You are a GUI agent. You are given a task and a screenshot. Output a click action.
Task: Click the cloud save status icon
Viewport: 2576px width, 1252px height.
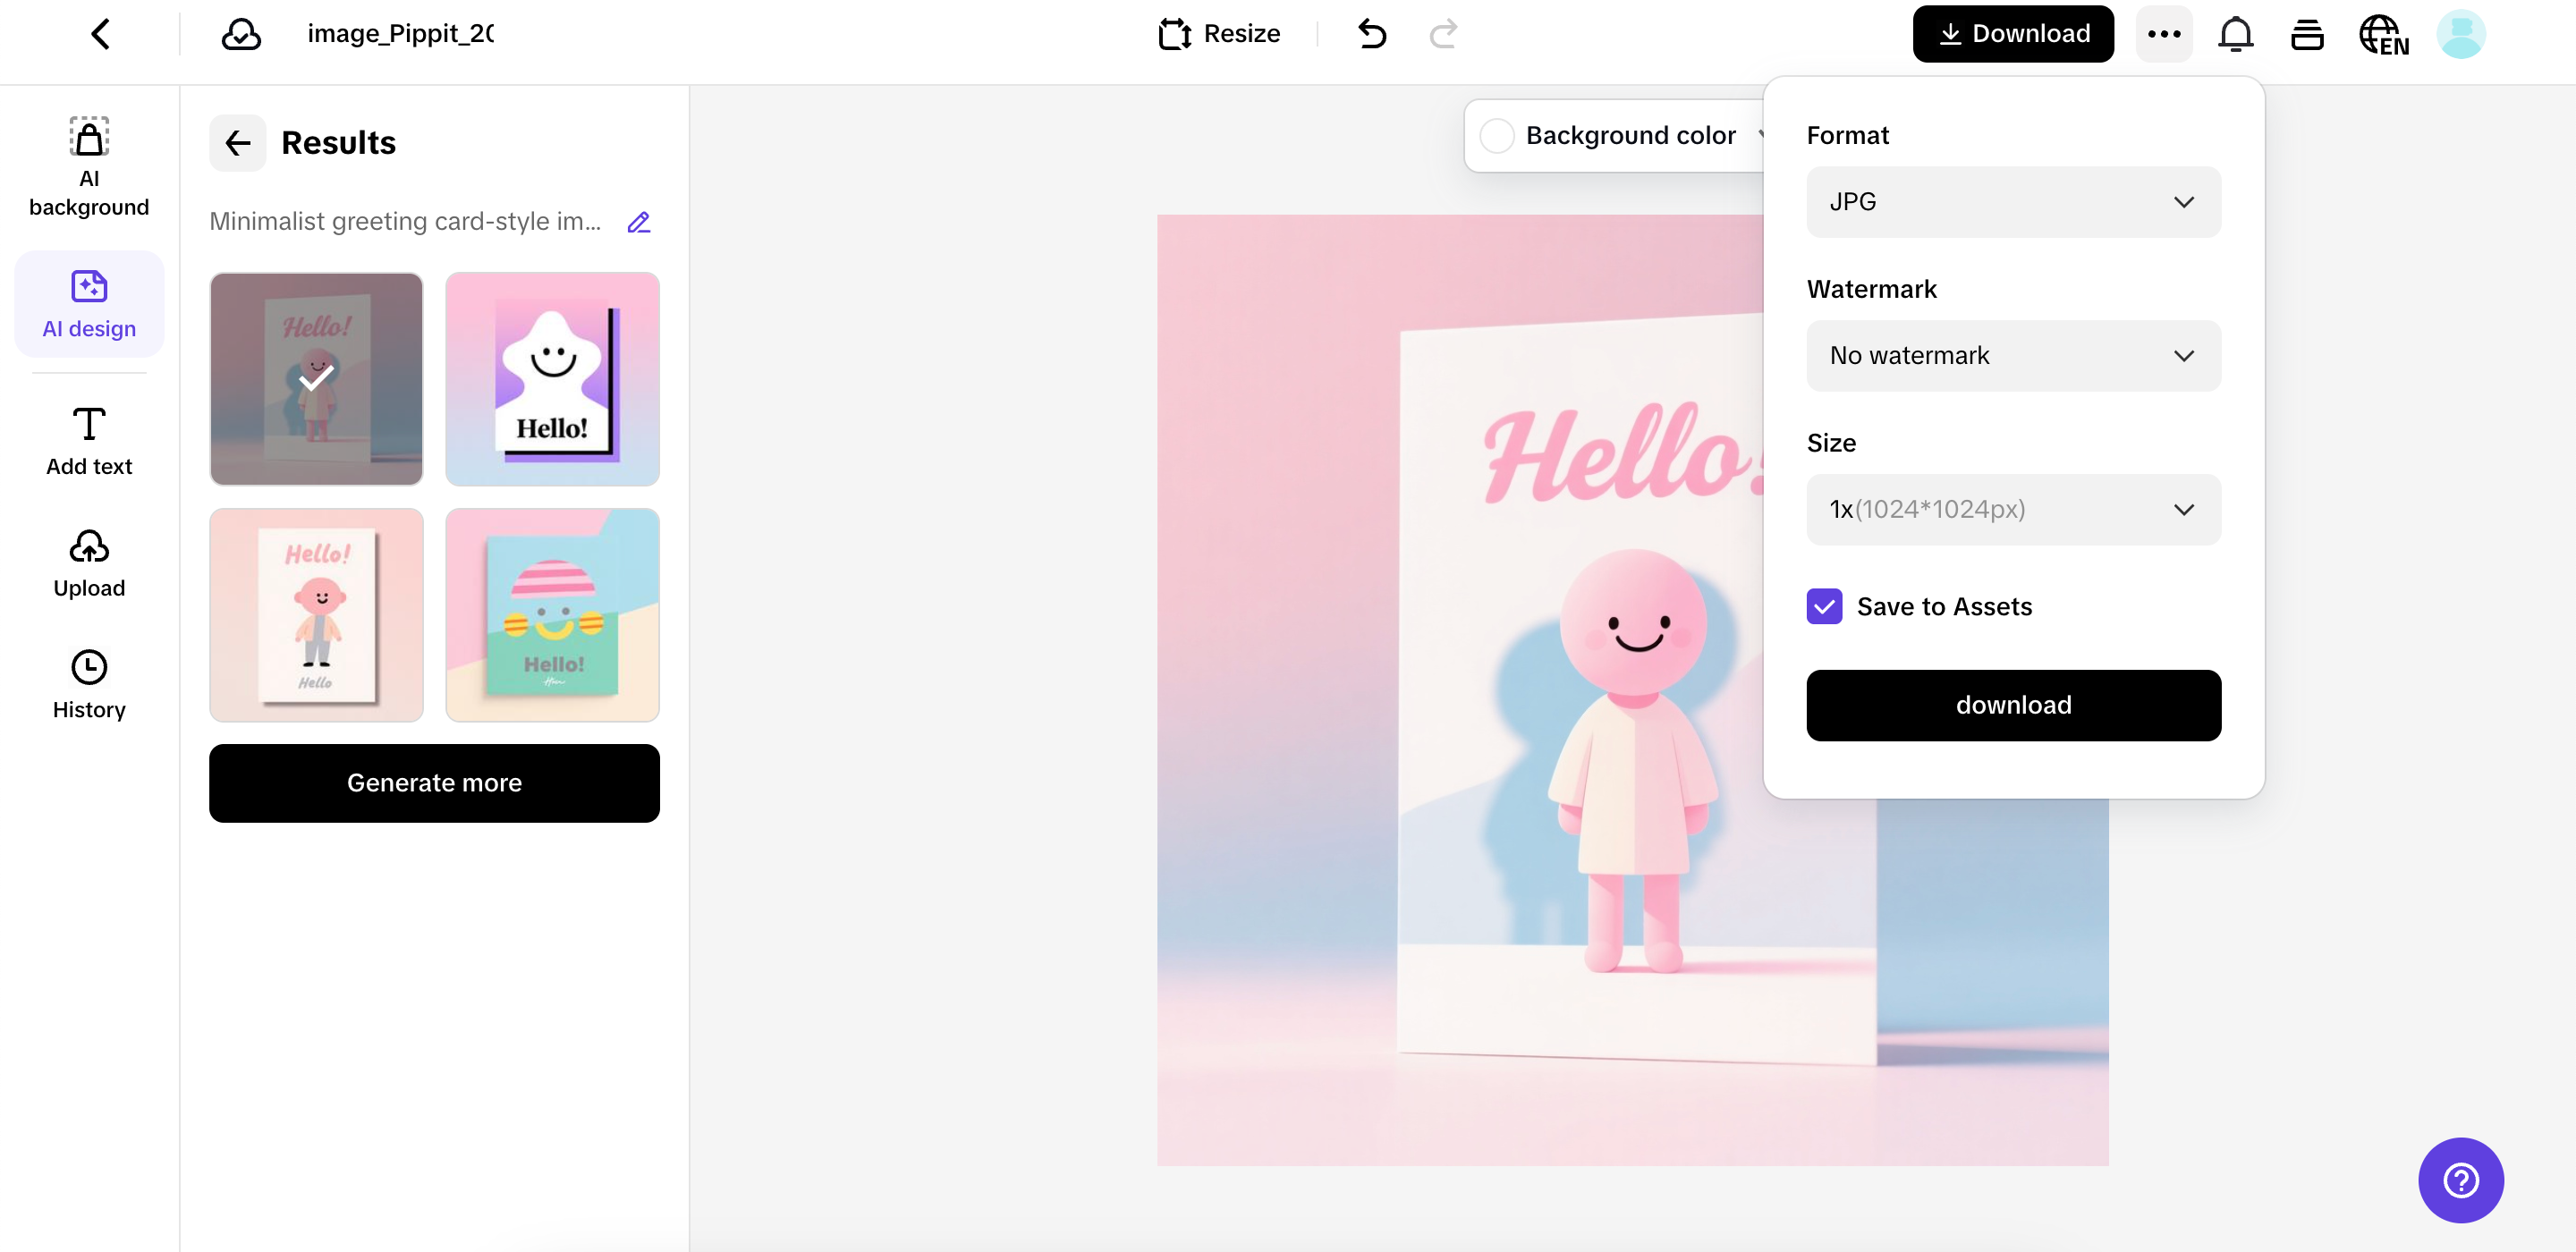tap(241, 34)
